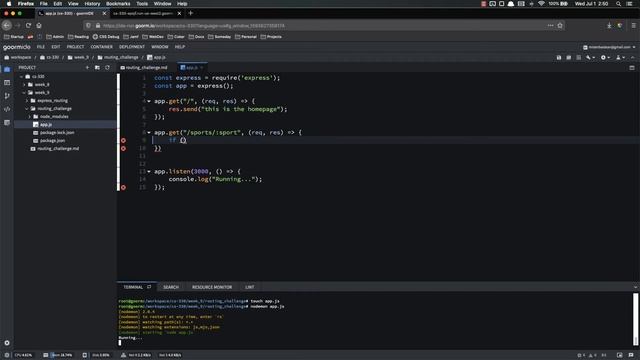Close the app.js editor tab
Image resolution: width=640 pixels, height=360 pixels.
(202, 67)
